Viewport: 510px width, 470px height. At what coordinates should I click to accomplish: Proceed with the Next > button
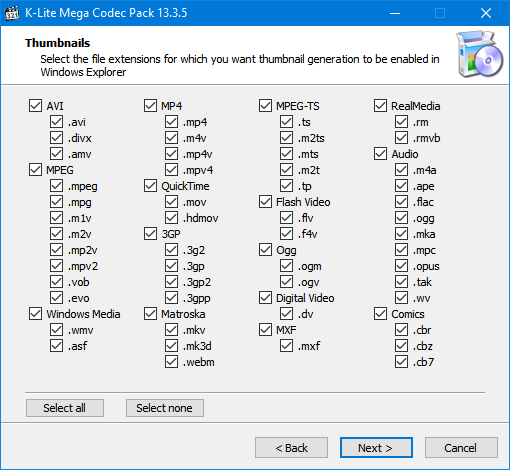(376, 448)
